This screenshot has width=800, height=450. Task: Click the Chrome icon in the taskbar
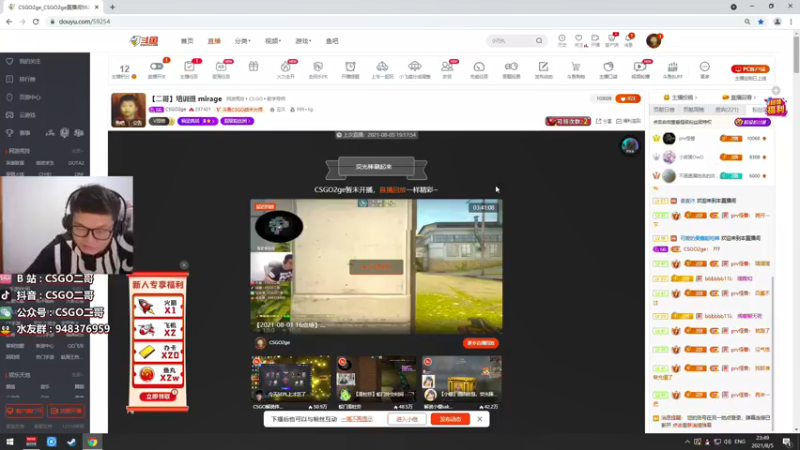pyautogui.click(x=92, y=442)
